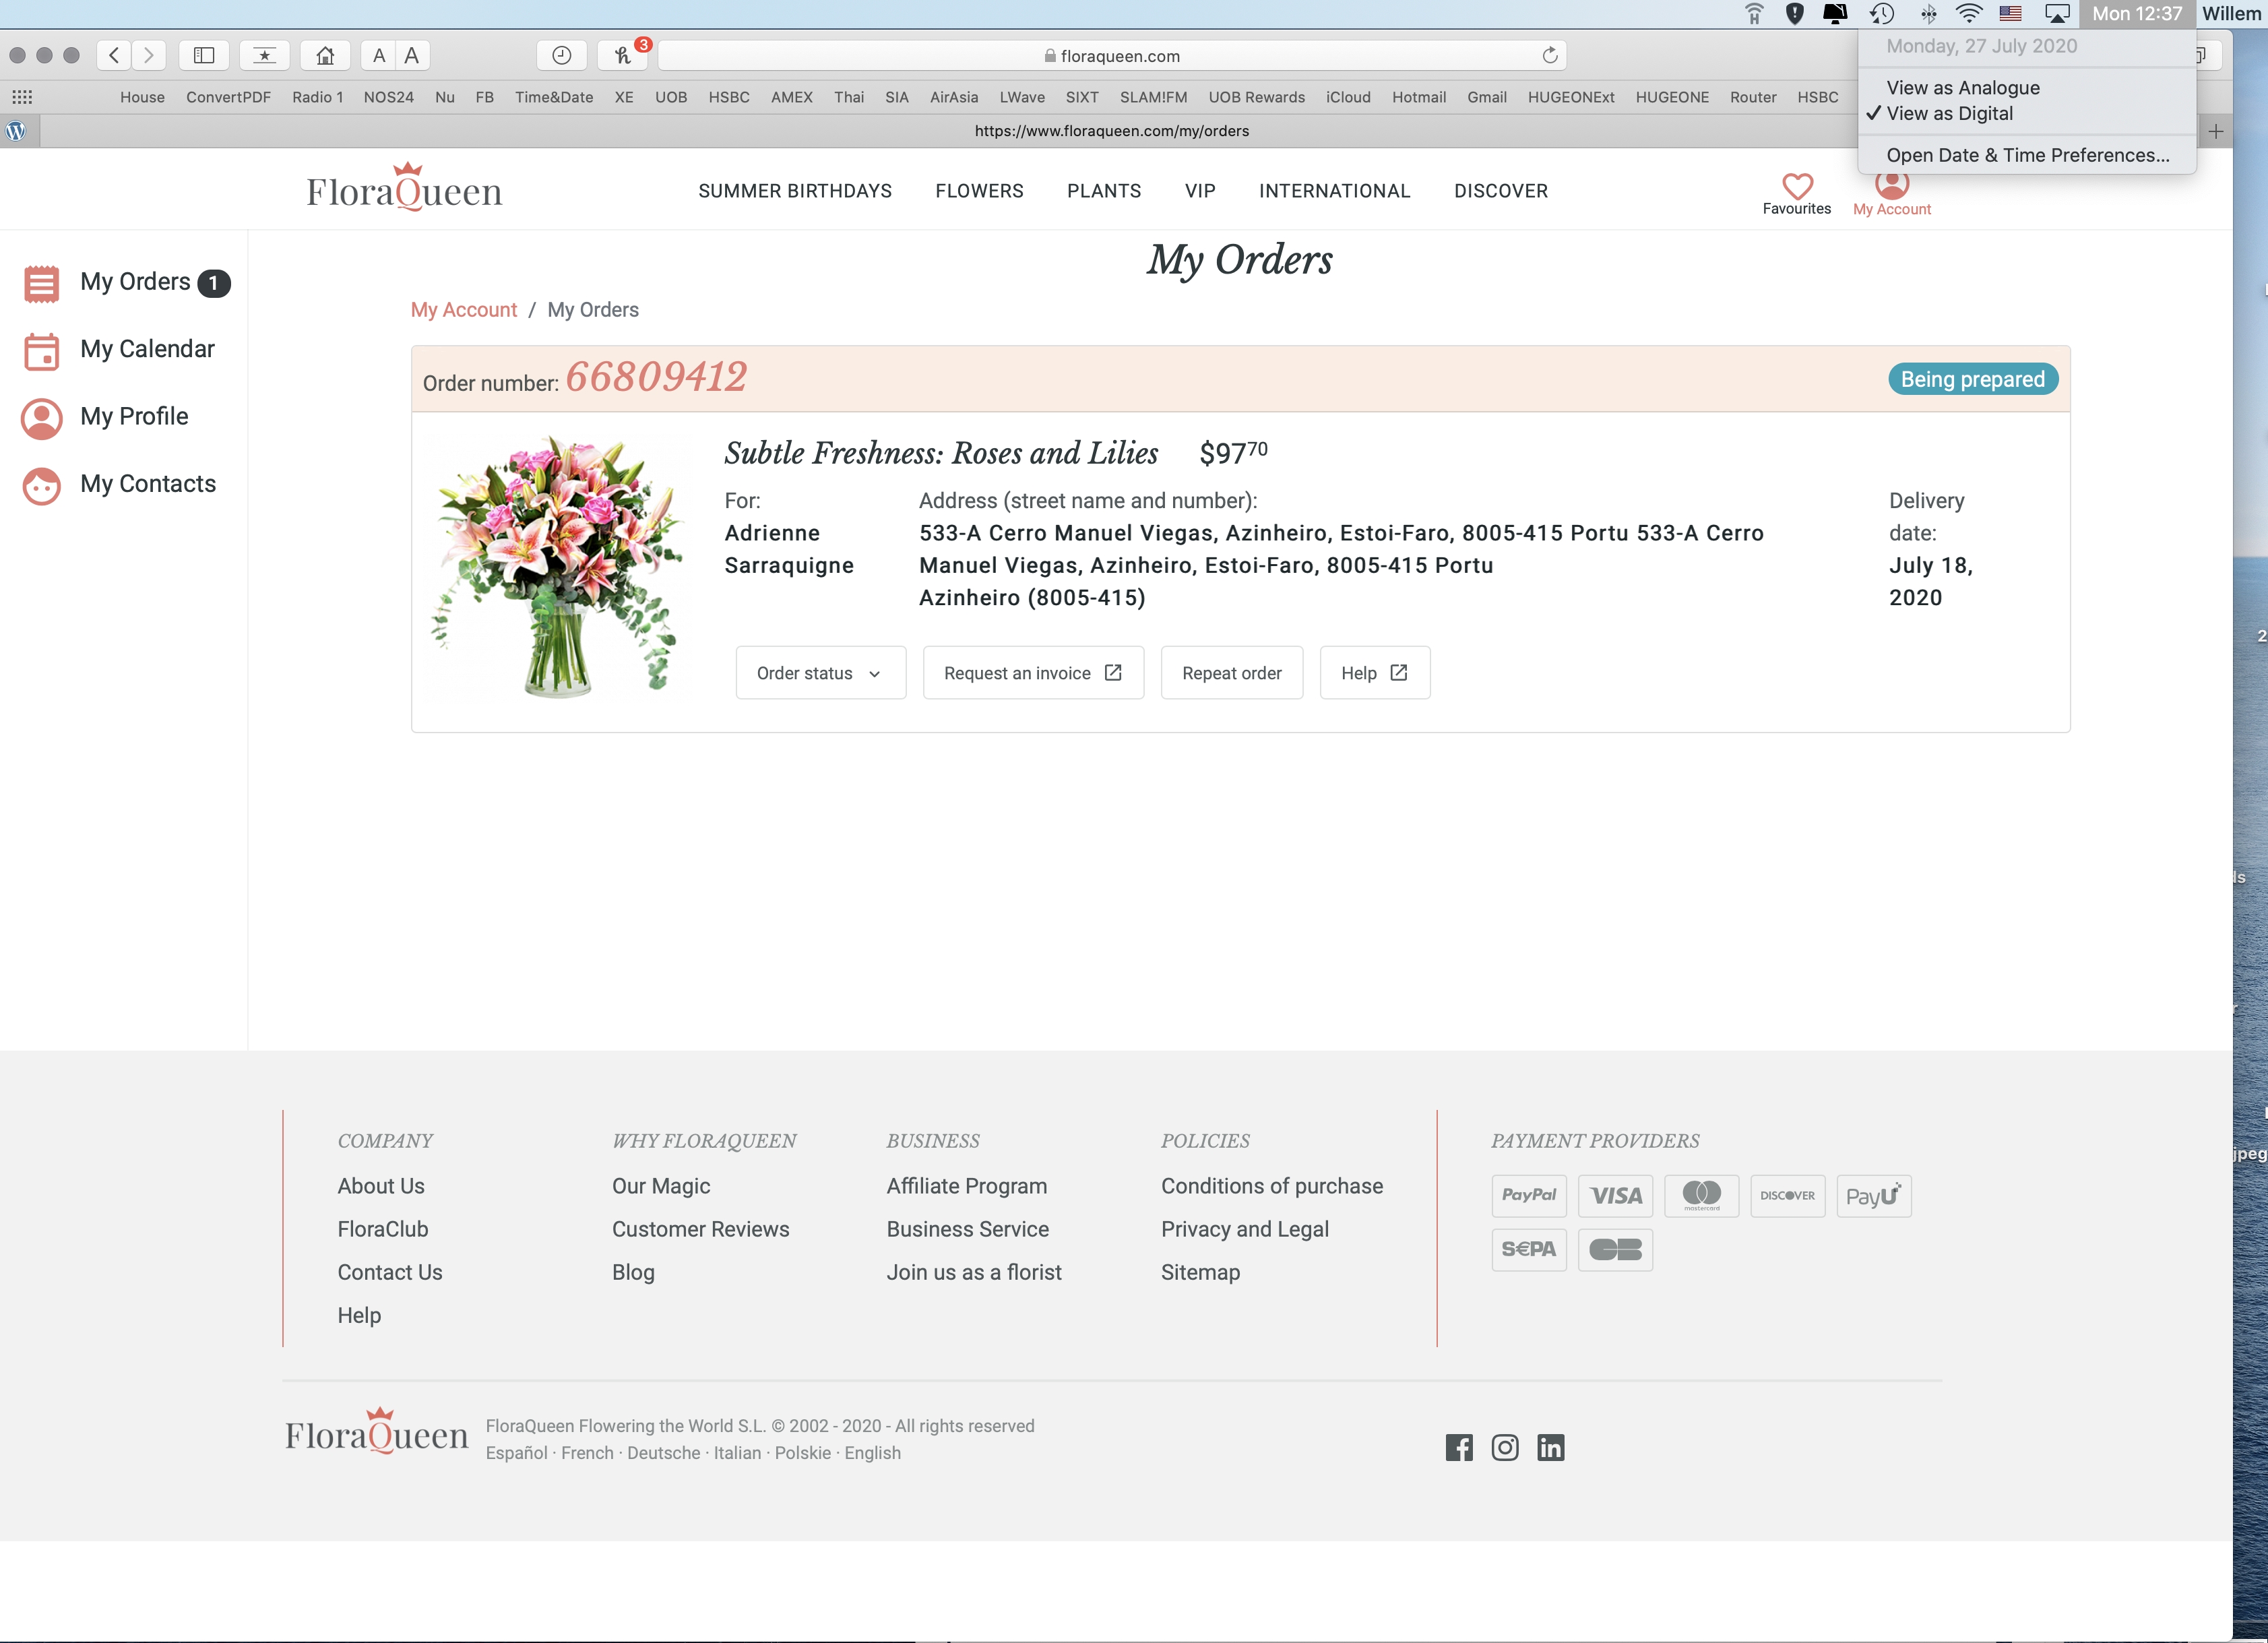Select View as Digital clock option

pos(1949,114)
